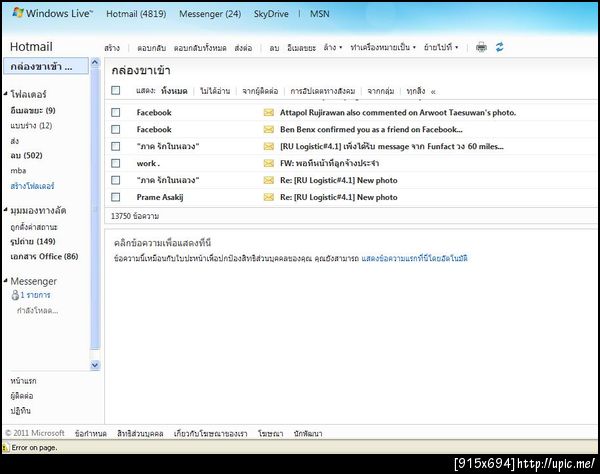Click ตอบกลับ reply button
The width and height of the screenshot is (600, 474).
tap(152, 48)
